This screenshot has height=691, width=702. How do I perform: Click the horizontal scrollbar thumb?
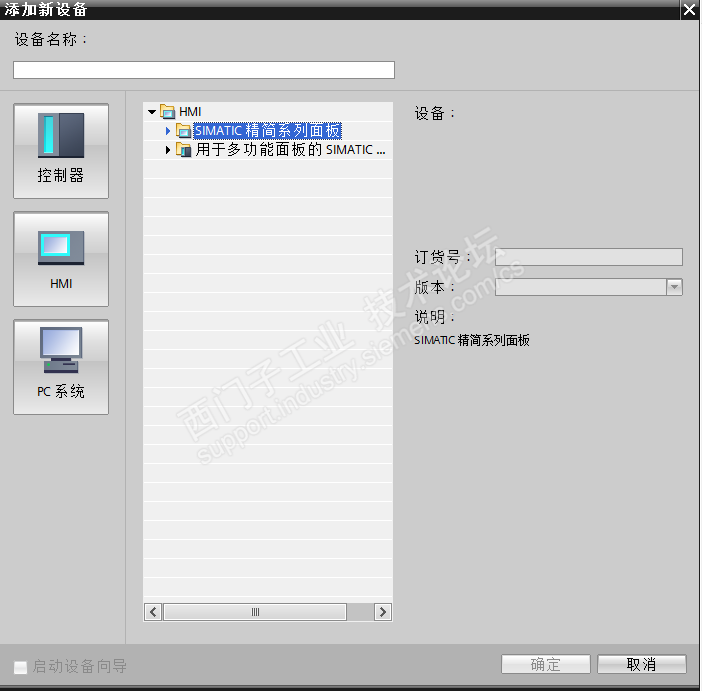pyautogui.click(x=255, y=612)
